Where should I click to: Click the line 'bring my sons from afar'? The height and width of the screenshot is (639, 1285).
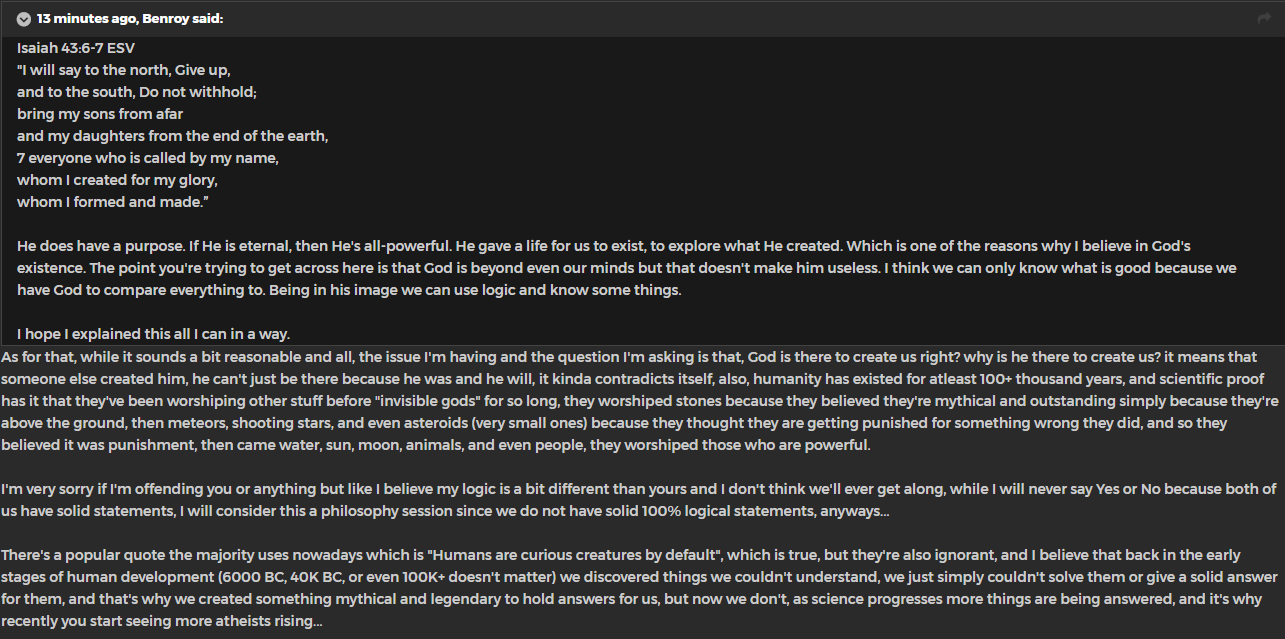tap(100, 114)
